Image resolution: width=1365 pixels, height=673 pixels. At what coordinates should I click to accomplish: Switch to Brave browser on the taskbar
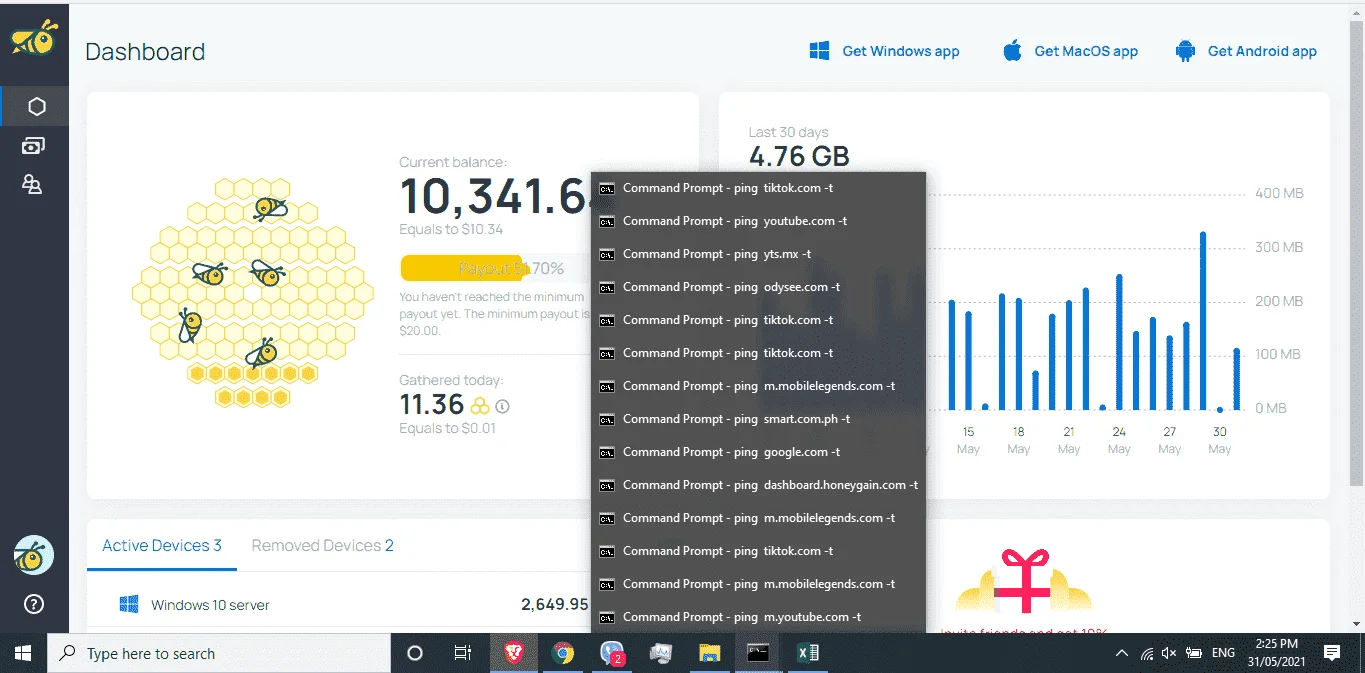pos(513,653)
